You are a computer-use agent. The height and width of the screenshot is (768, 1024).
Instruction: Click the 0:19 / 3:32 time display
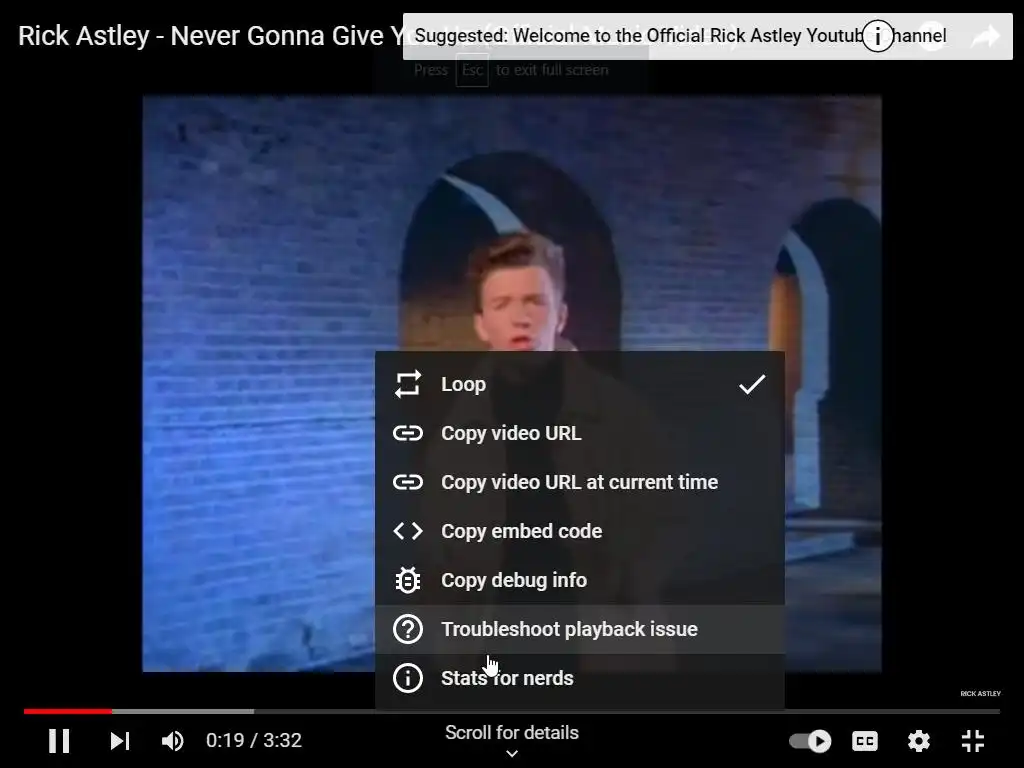(254, 741)
